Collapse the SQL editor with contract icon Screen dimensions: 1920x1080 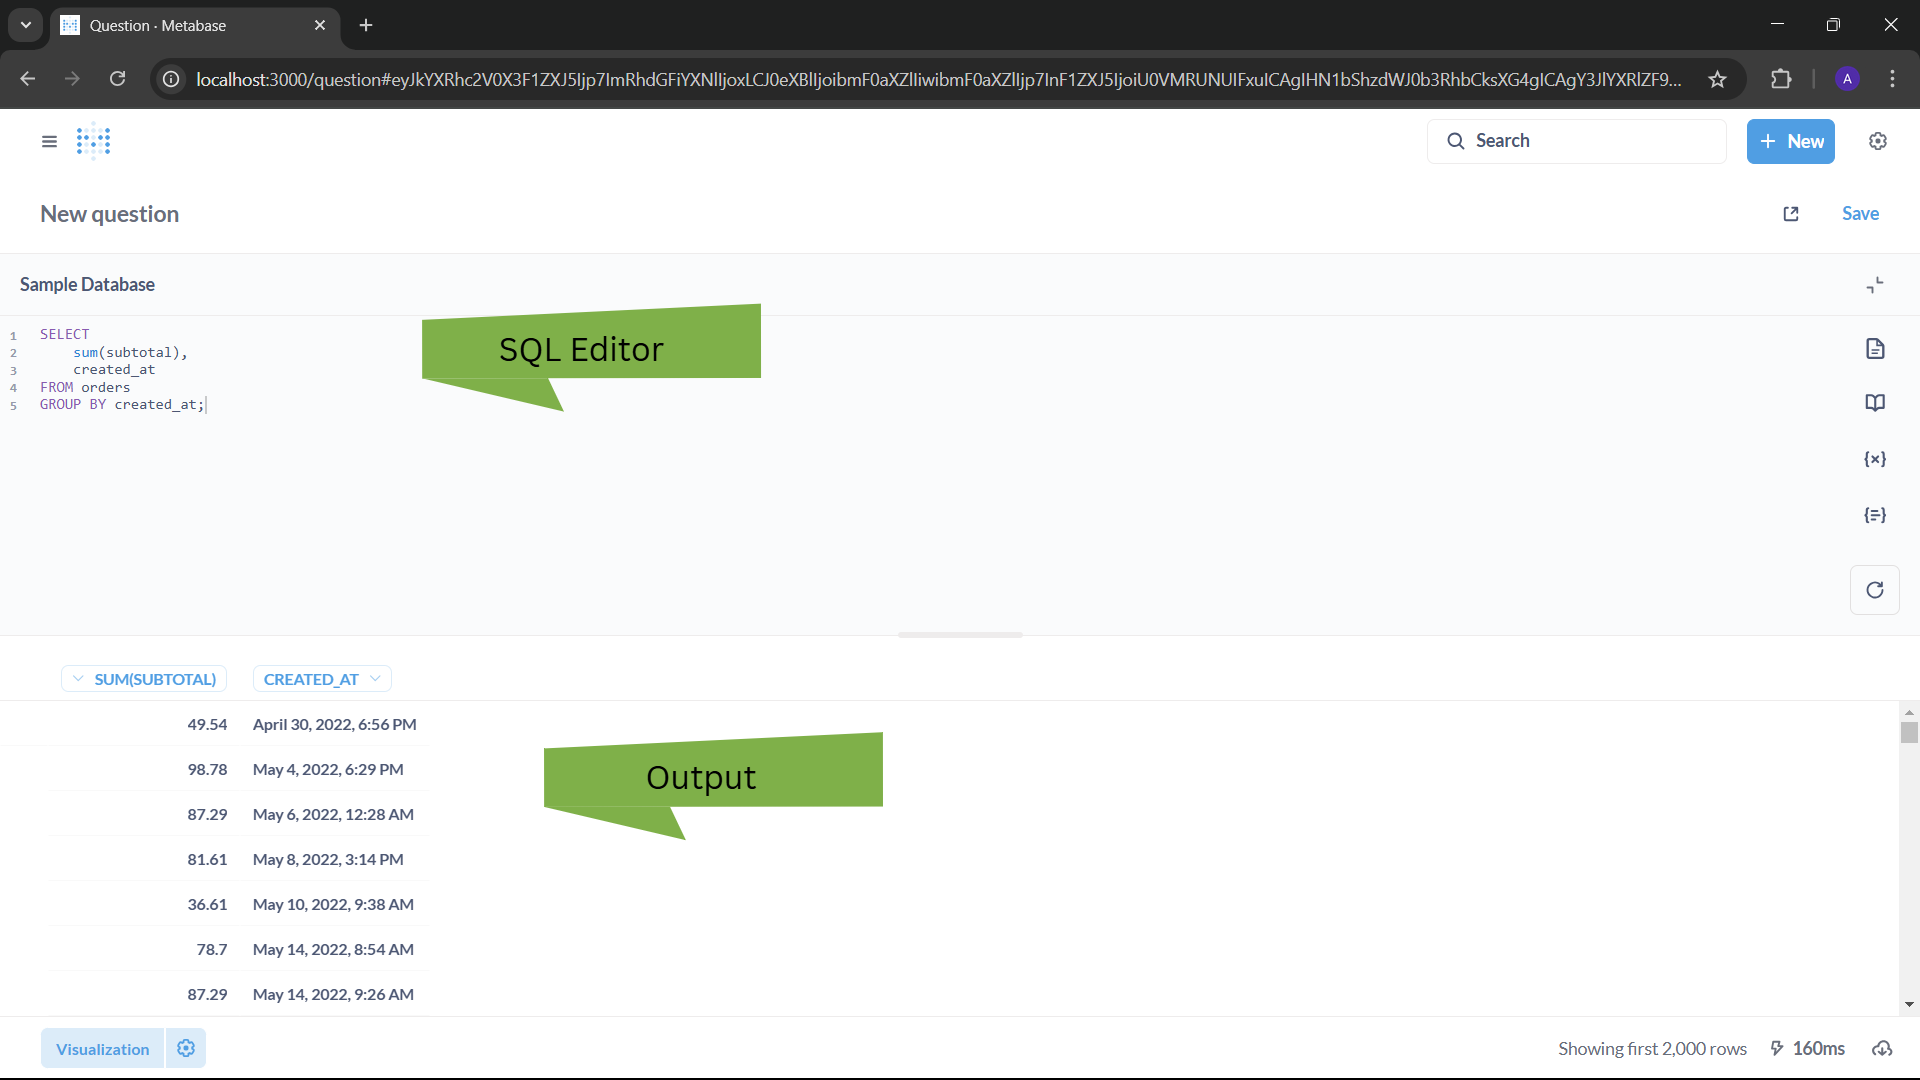pyautogui.click(x=1875, y=285)
